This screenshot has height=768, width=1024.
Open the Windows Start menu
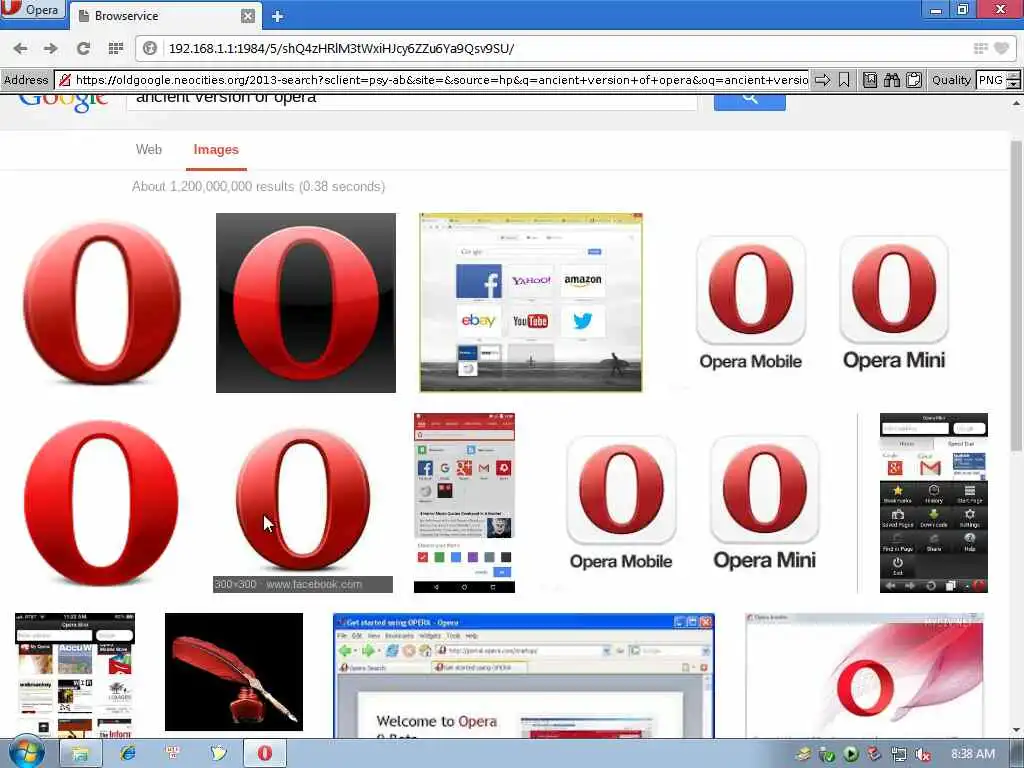[27, 754]
